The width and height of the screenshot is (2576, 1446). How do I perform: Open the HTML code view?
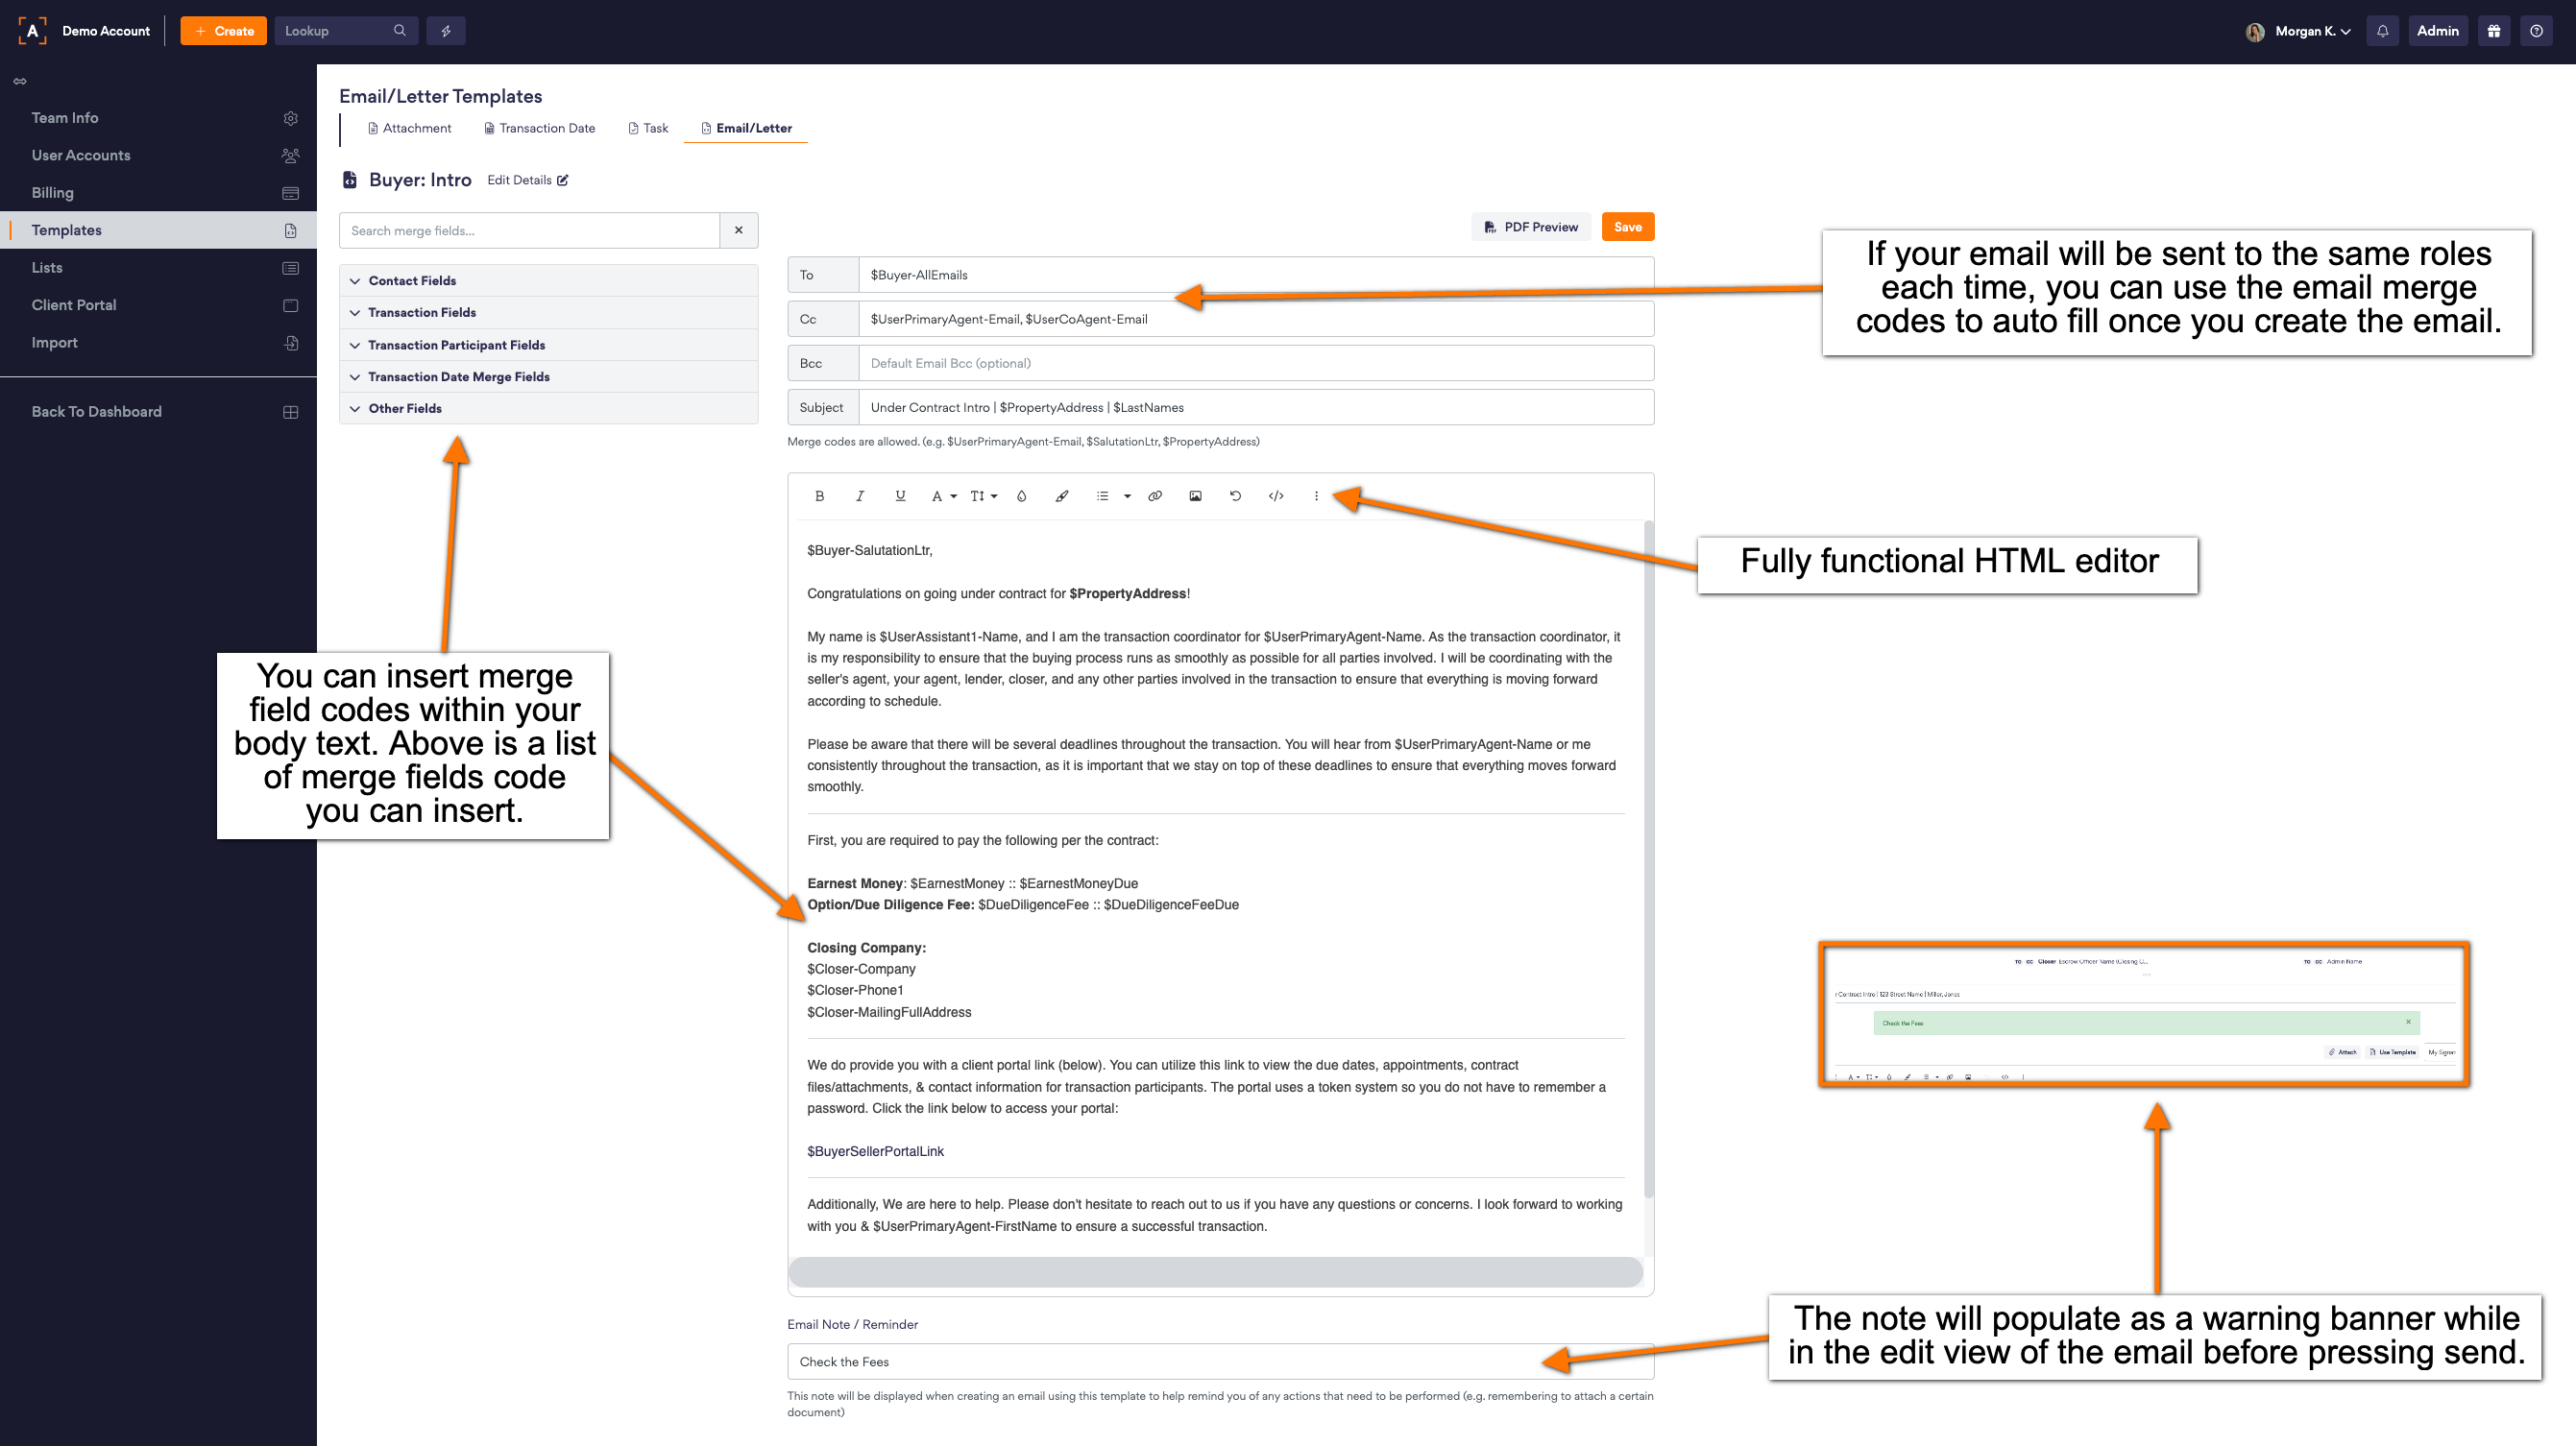[1276, 496]
